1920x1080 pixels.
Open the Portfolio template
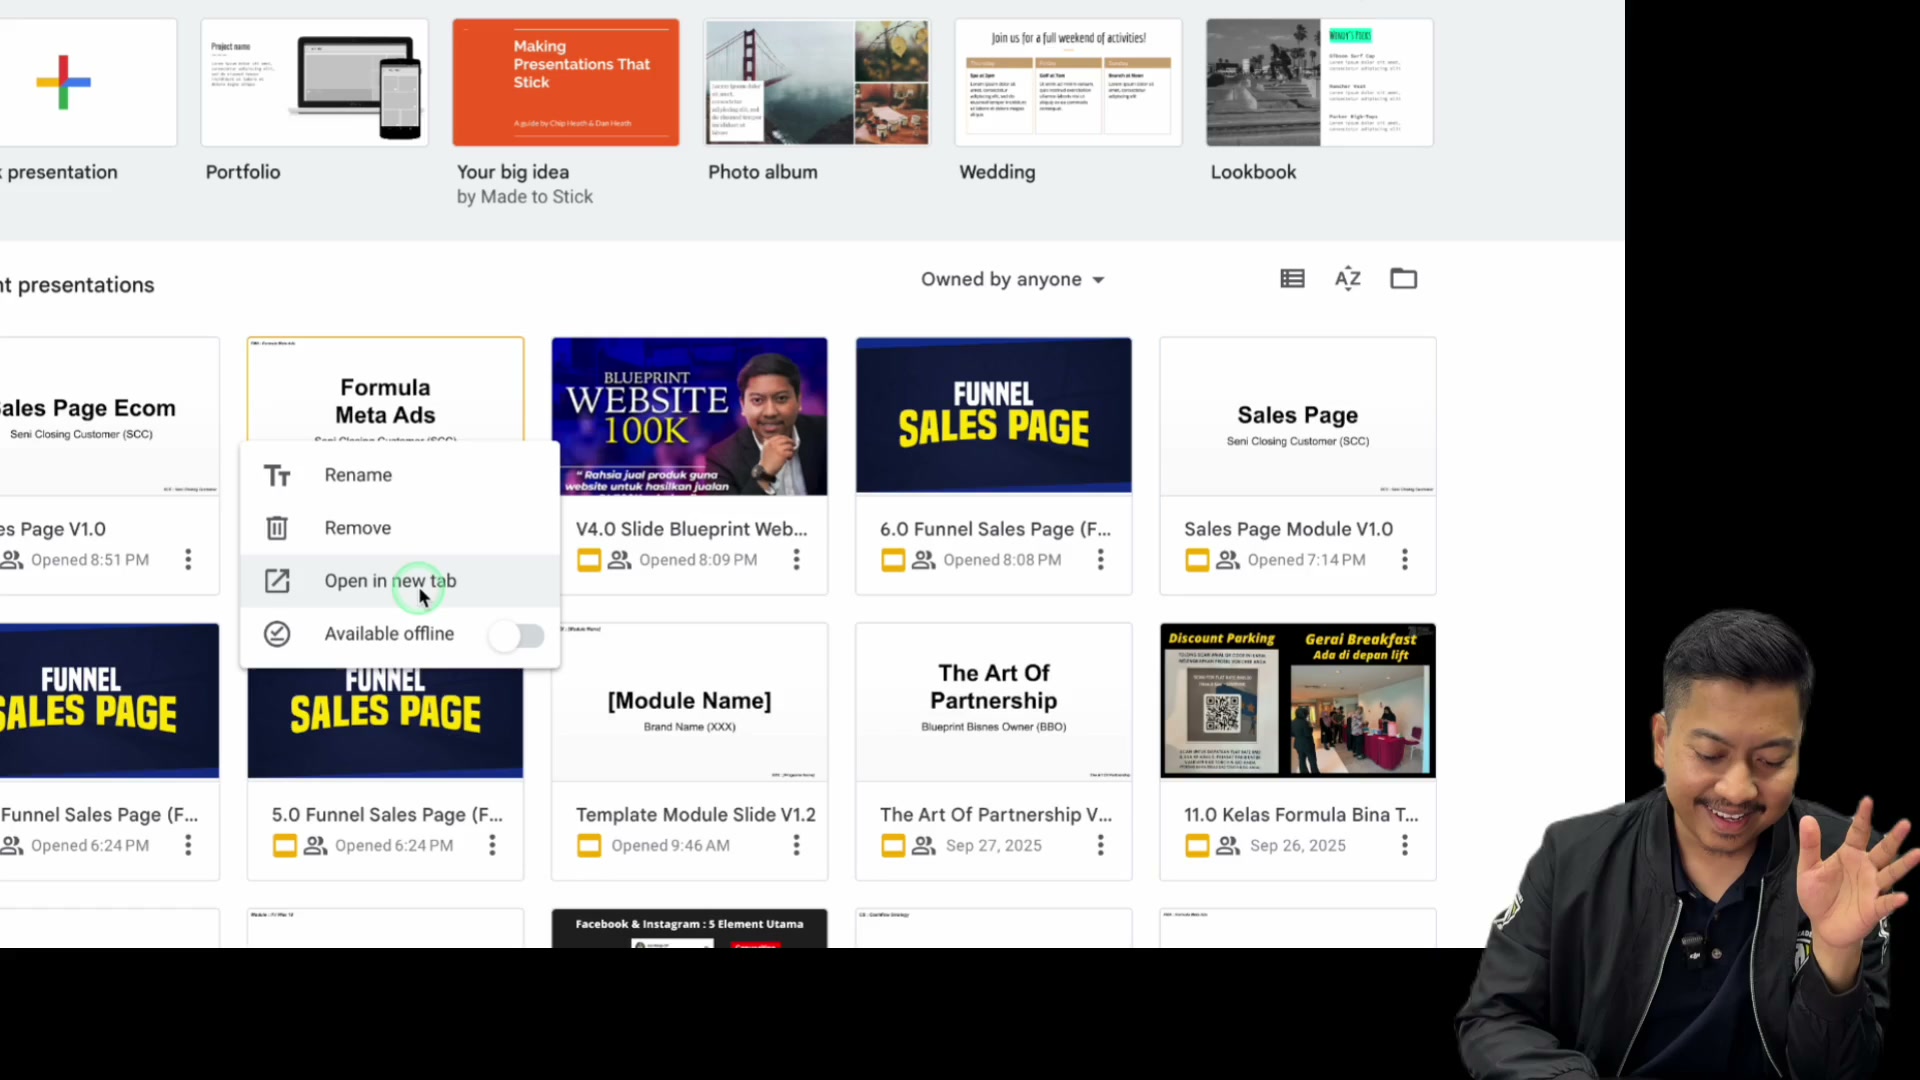tap(314, 82)
